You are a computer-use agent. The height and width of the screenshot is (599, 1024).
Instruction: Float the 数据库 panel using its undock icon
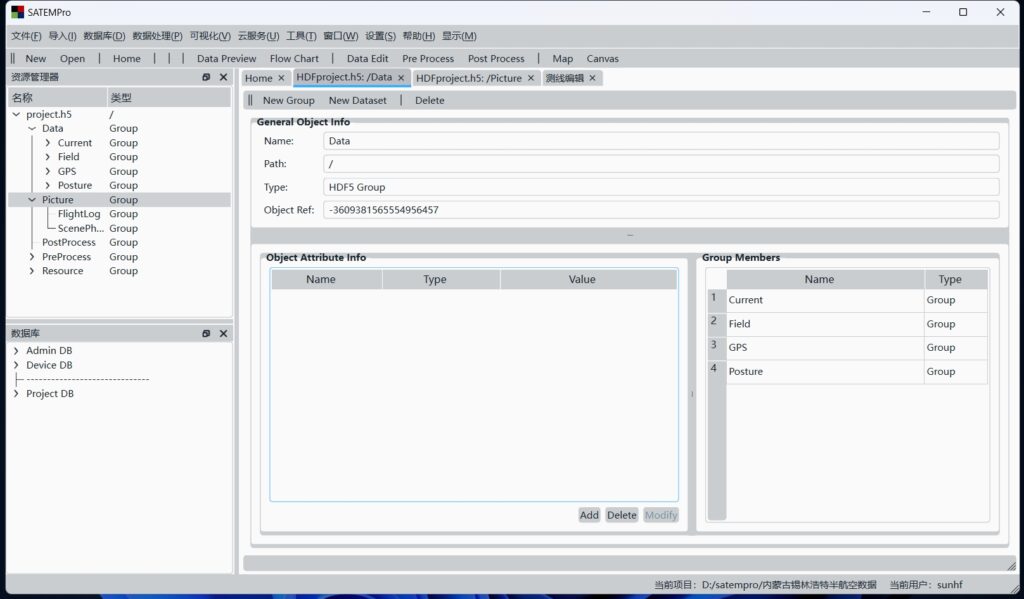pyautogui.click(x=206, y=333)
